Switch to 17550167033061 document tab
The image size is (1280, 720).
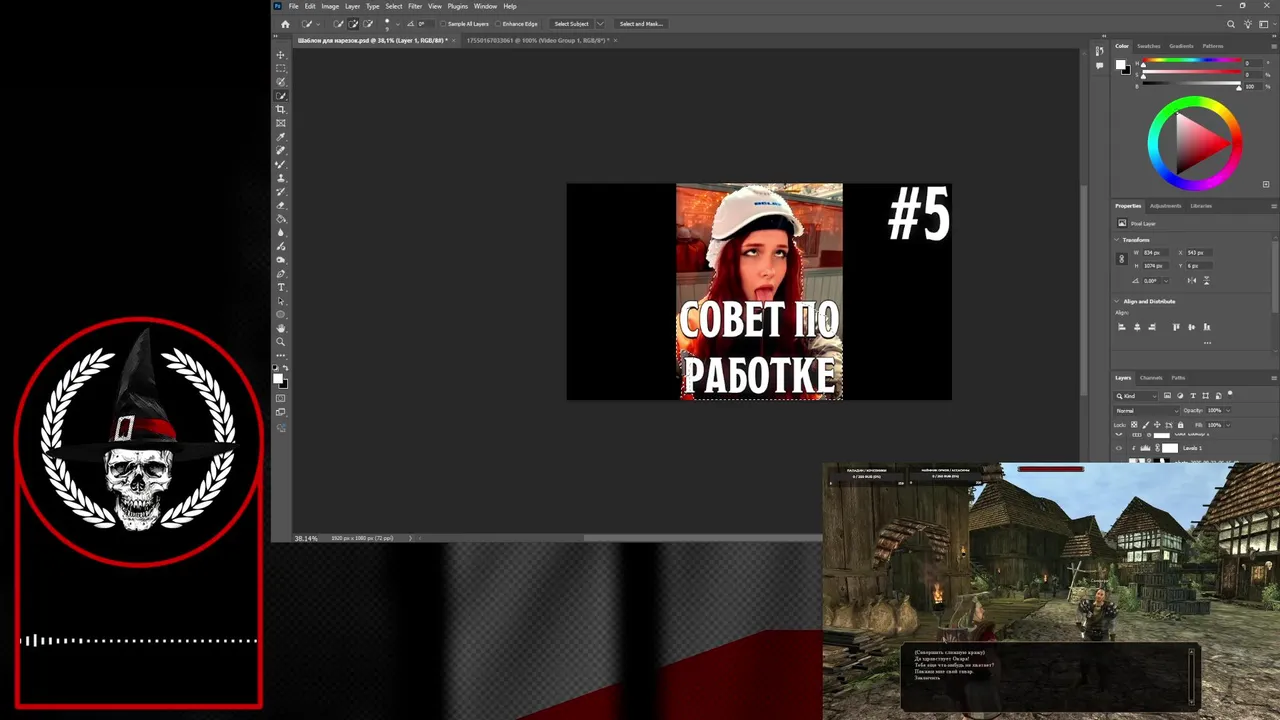pyautogui.click(x=539, y=40)
